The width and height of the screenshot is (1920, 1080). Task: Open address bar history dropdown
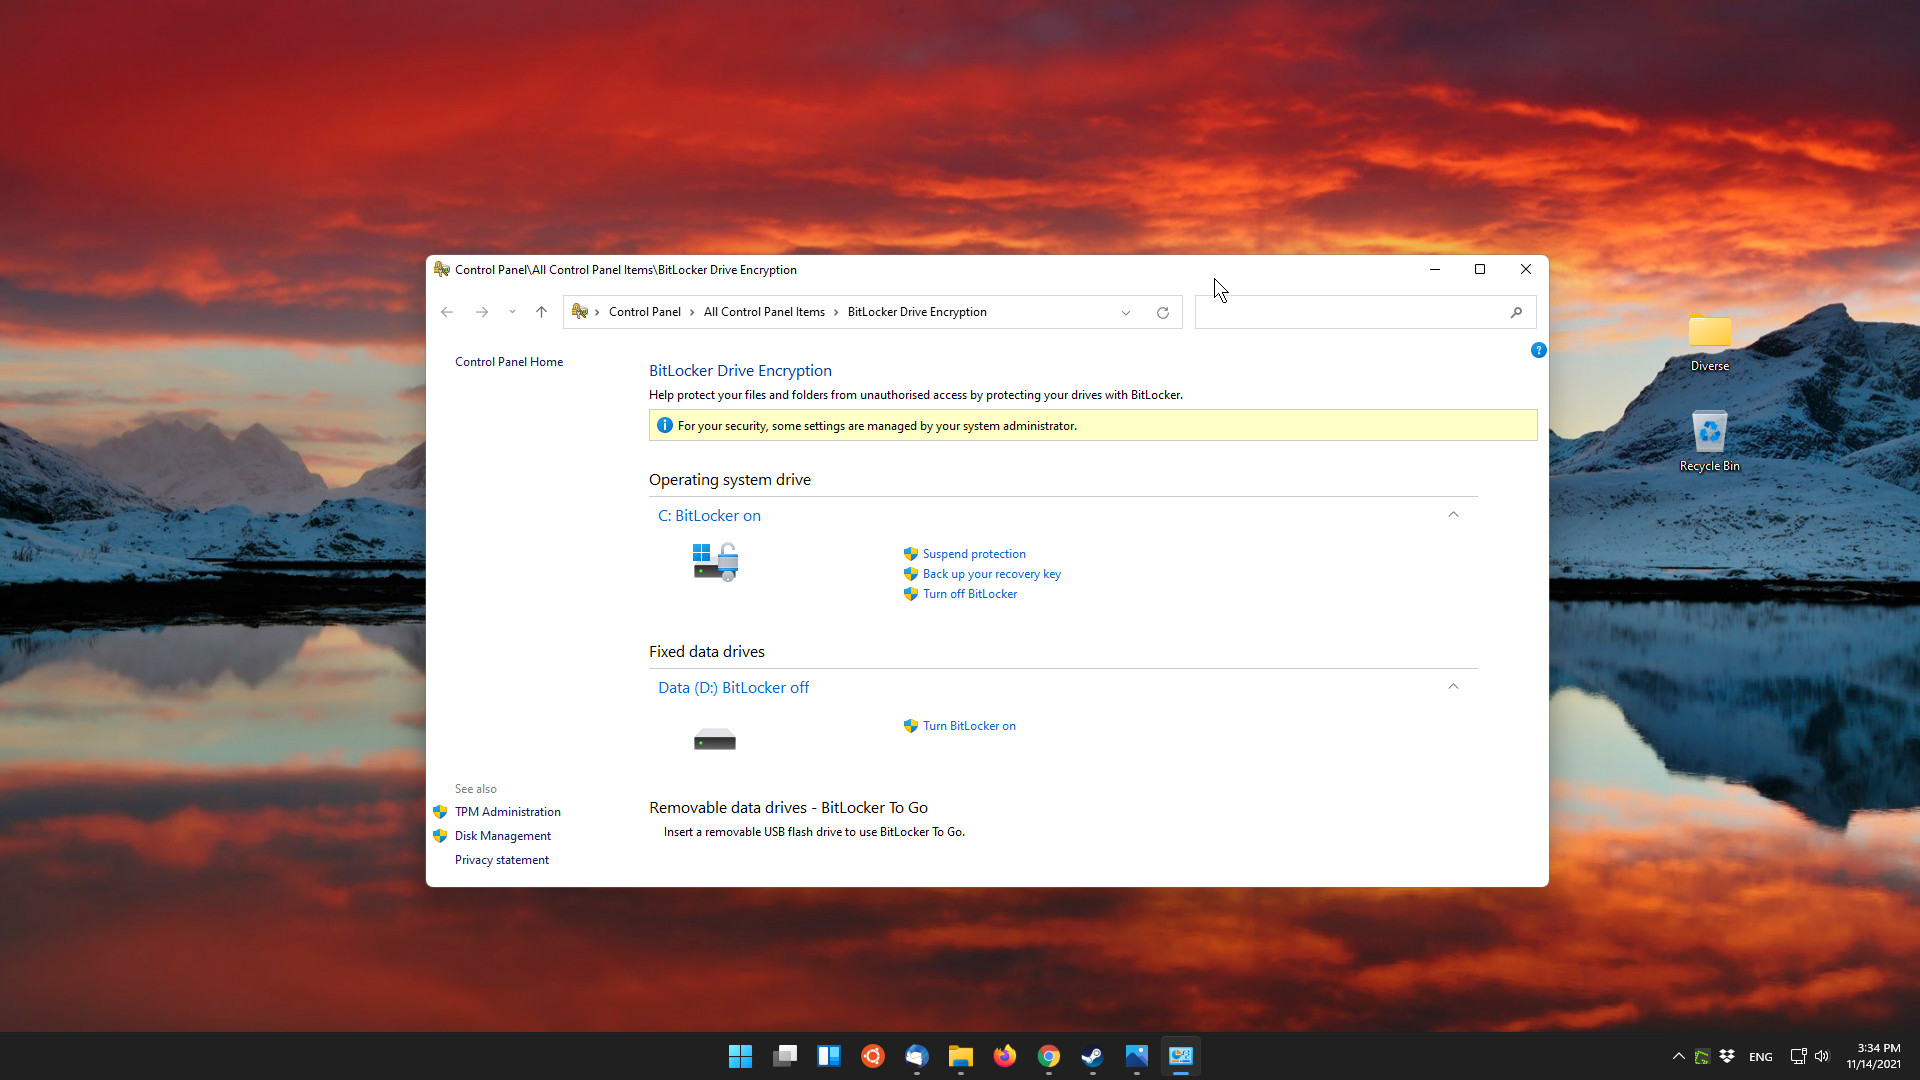1126,312
